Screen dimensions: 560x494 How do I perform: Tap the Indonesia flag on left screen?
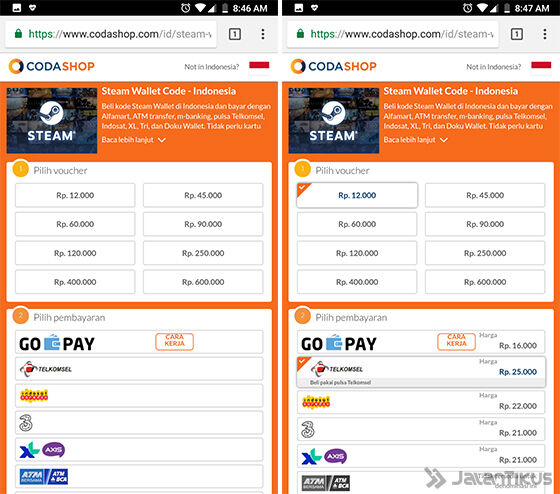point(259,67)
